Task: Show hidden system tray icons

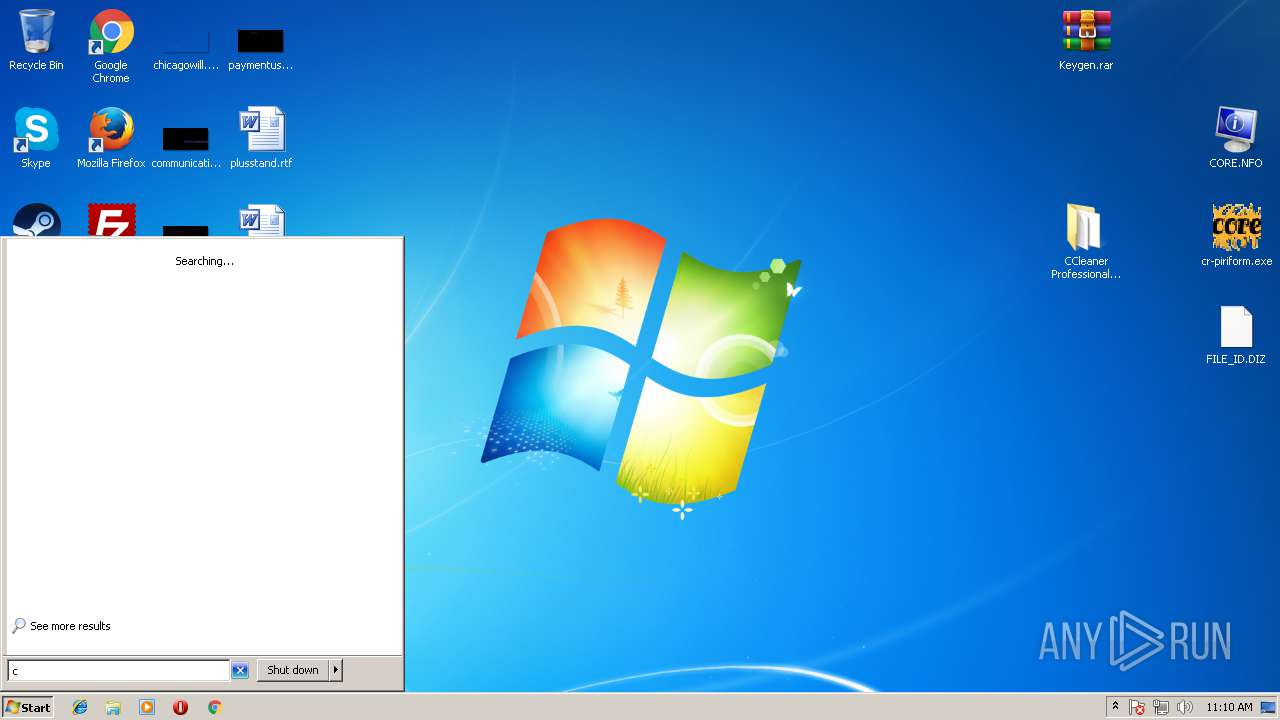Action: [1116, 707]
